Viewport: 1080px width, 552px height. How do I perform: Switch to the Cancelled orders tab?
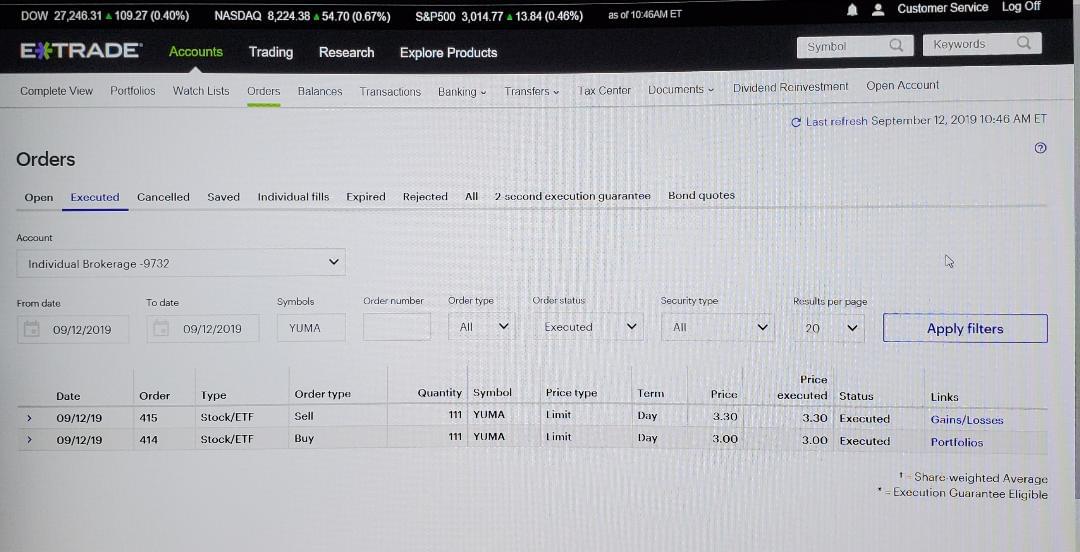tap(163, 197)
